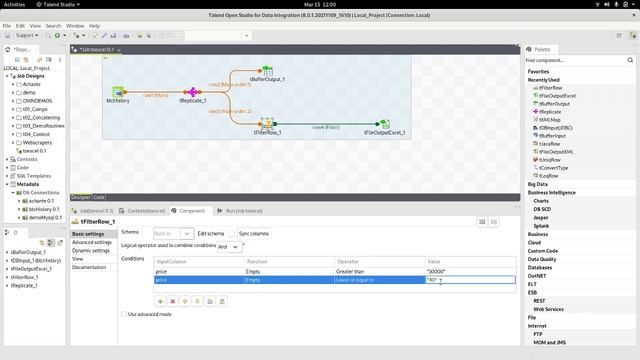Select the tFileOutputExcel_1 component on canvas

point(384,123)
